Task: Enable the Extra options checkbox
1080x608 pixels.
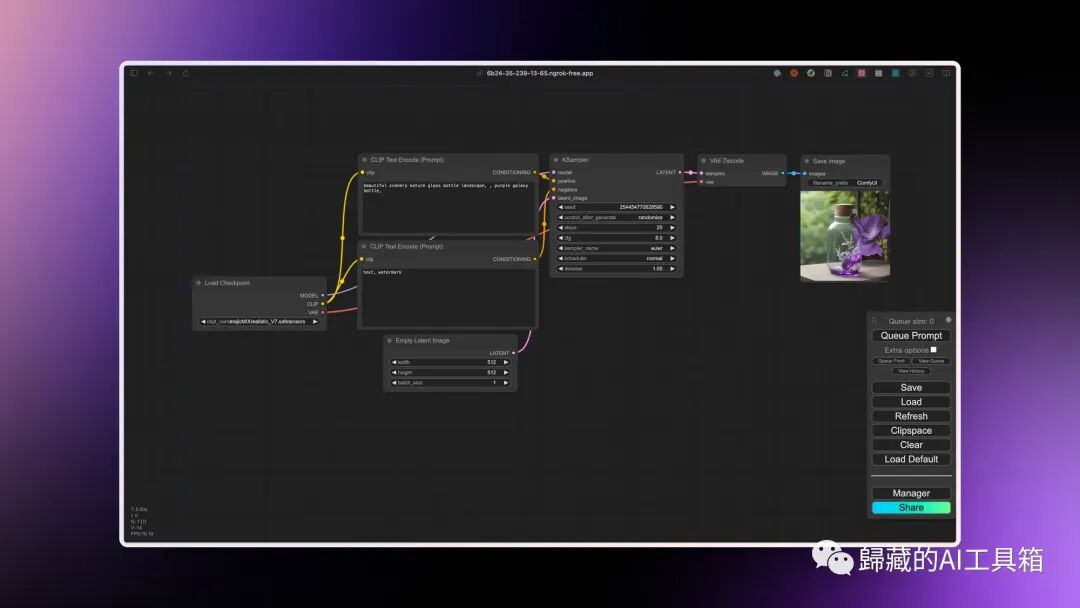Action: [x=933, y=350]
